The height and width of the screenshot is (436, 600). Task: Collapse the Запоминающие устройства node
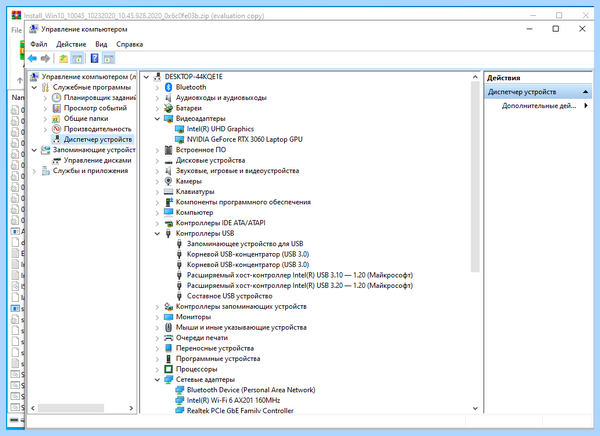pos(34,150)
